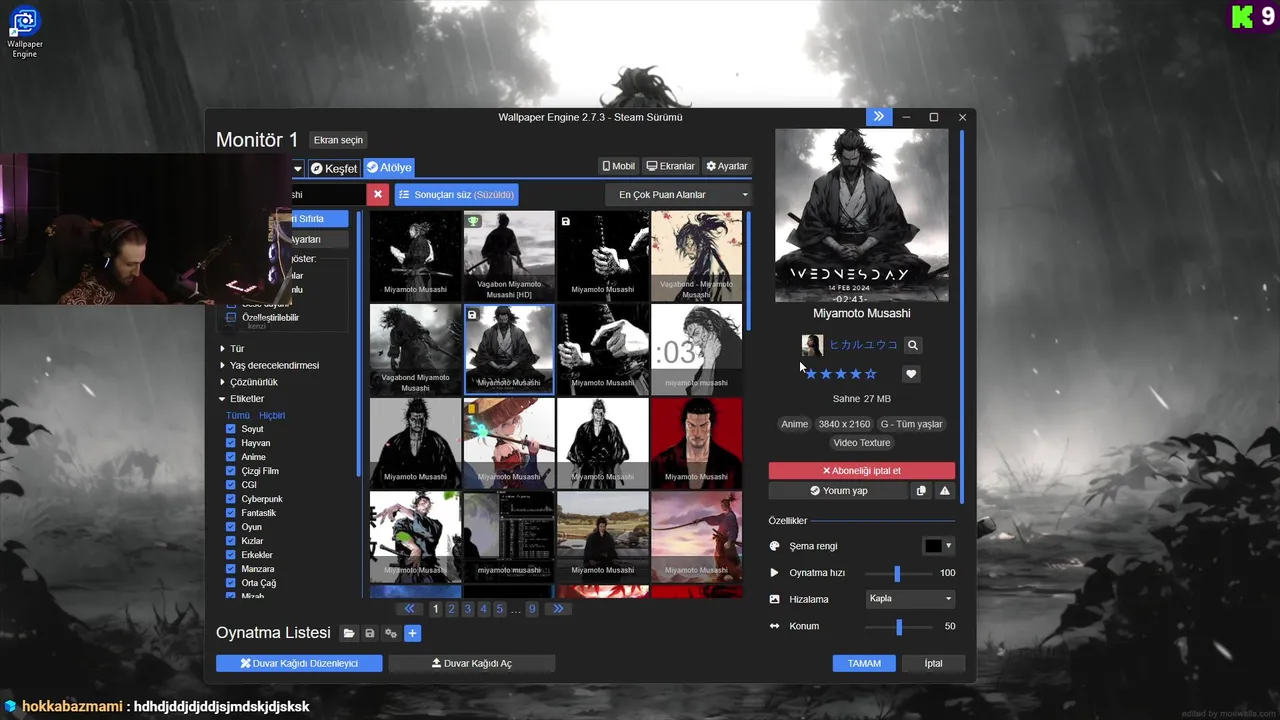Deselect all tags with Hiçbiri link
The image size is (1280, 720).
[272, 415]
